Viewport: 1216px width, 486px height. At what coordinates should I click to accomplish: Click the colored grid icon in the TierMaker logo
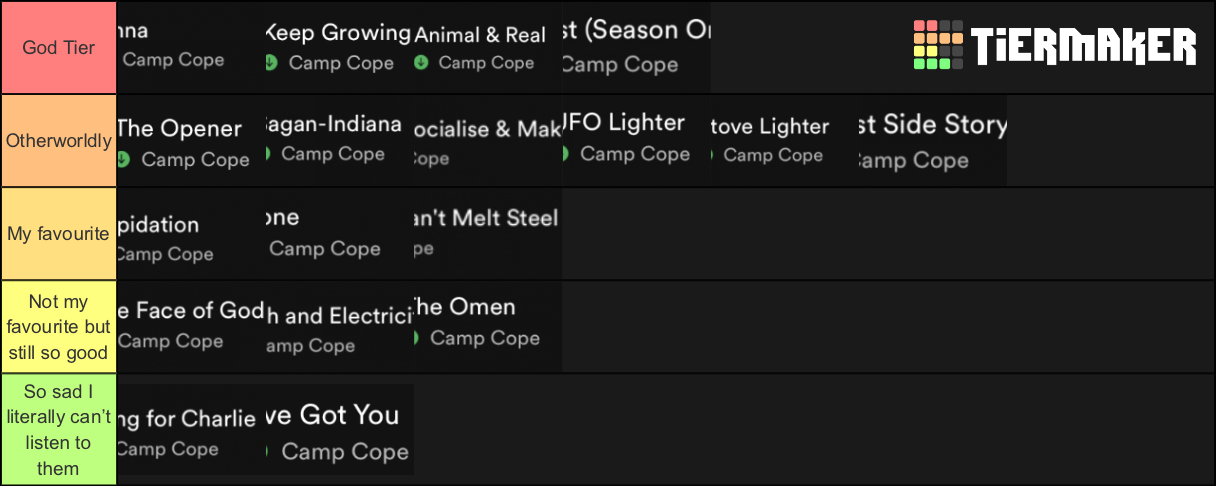937,46
